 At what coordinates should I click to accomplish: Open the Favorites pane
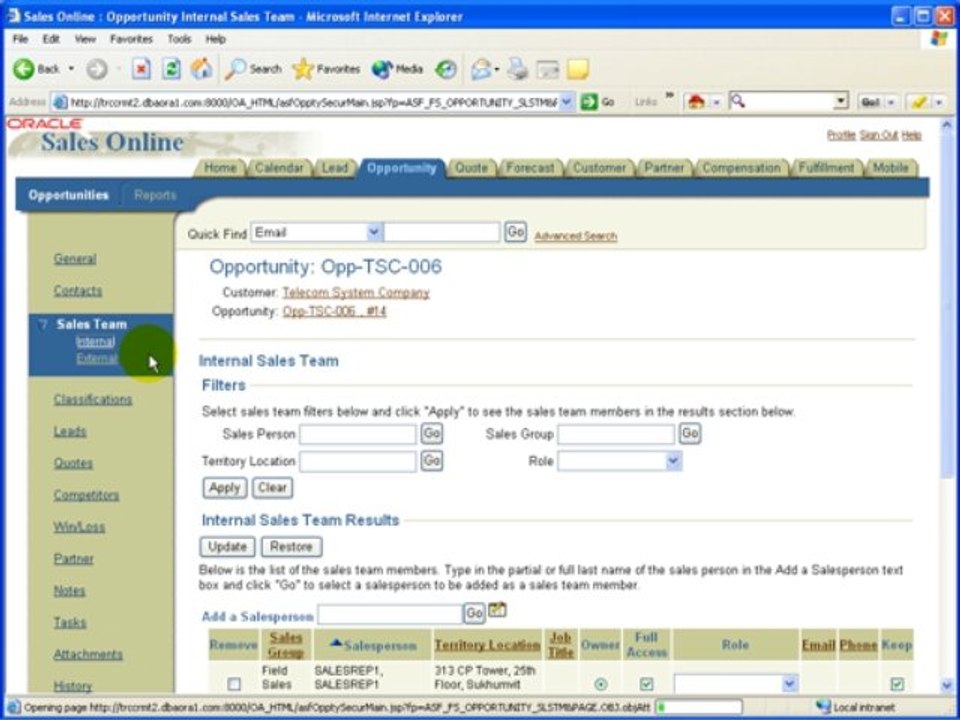click(x=326, y=69)
